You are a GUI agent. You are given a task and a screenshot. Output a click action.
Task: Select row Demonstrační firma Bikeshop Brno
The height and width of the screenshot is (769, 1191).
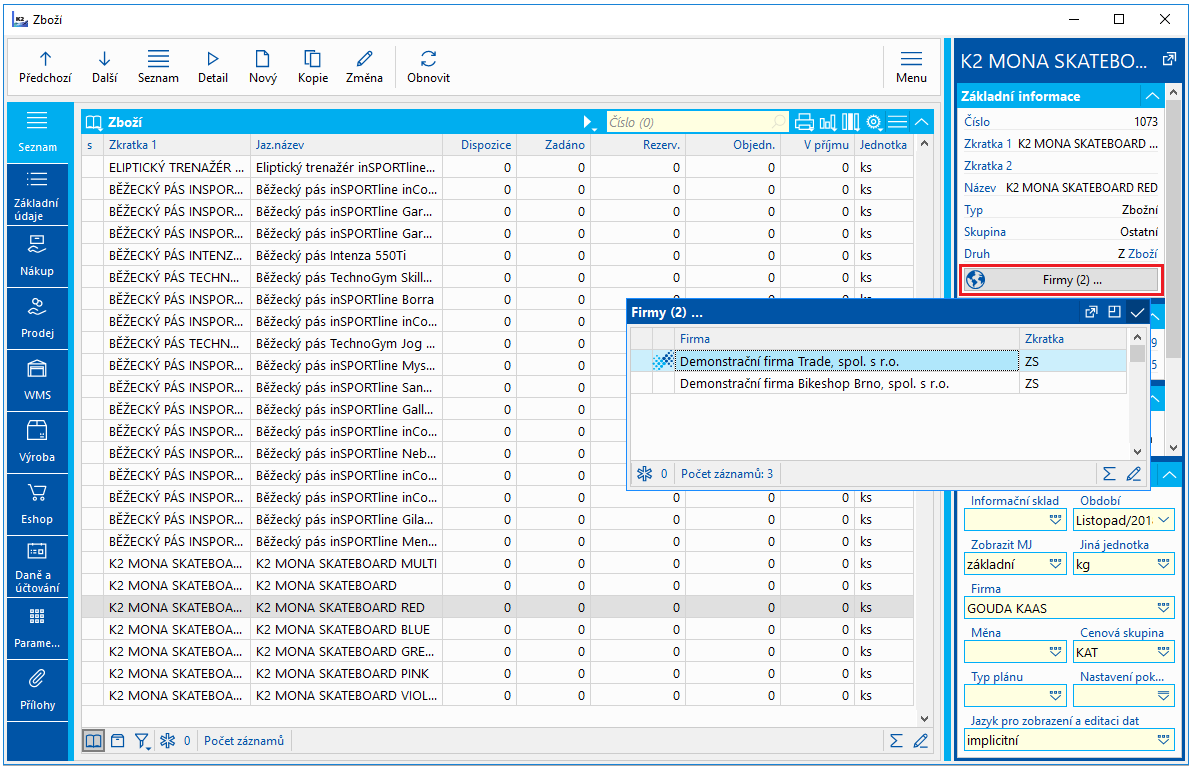814,383
